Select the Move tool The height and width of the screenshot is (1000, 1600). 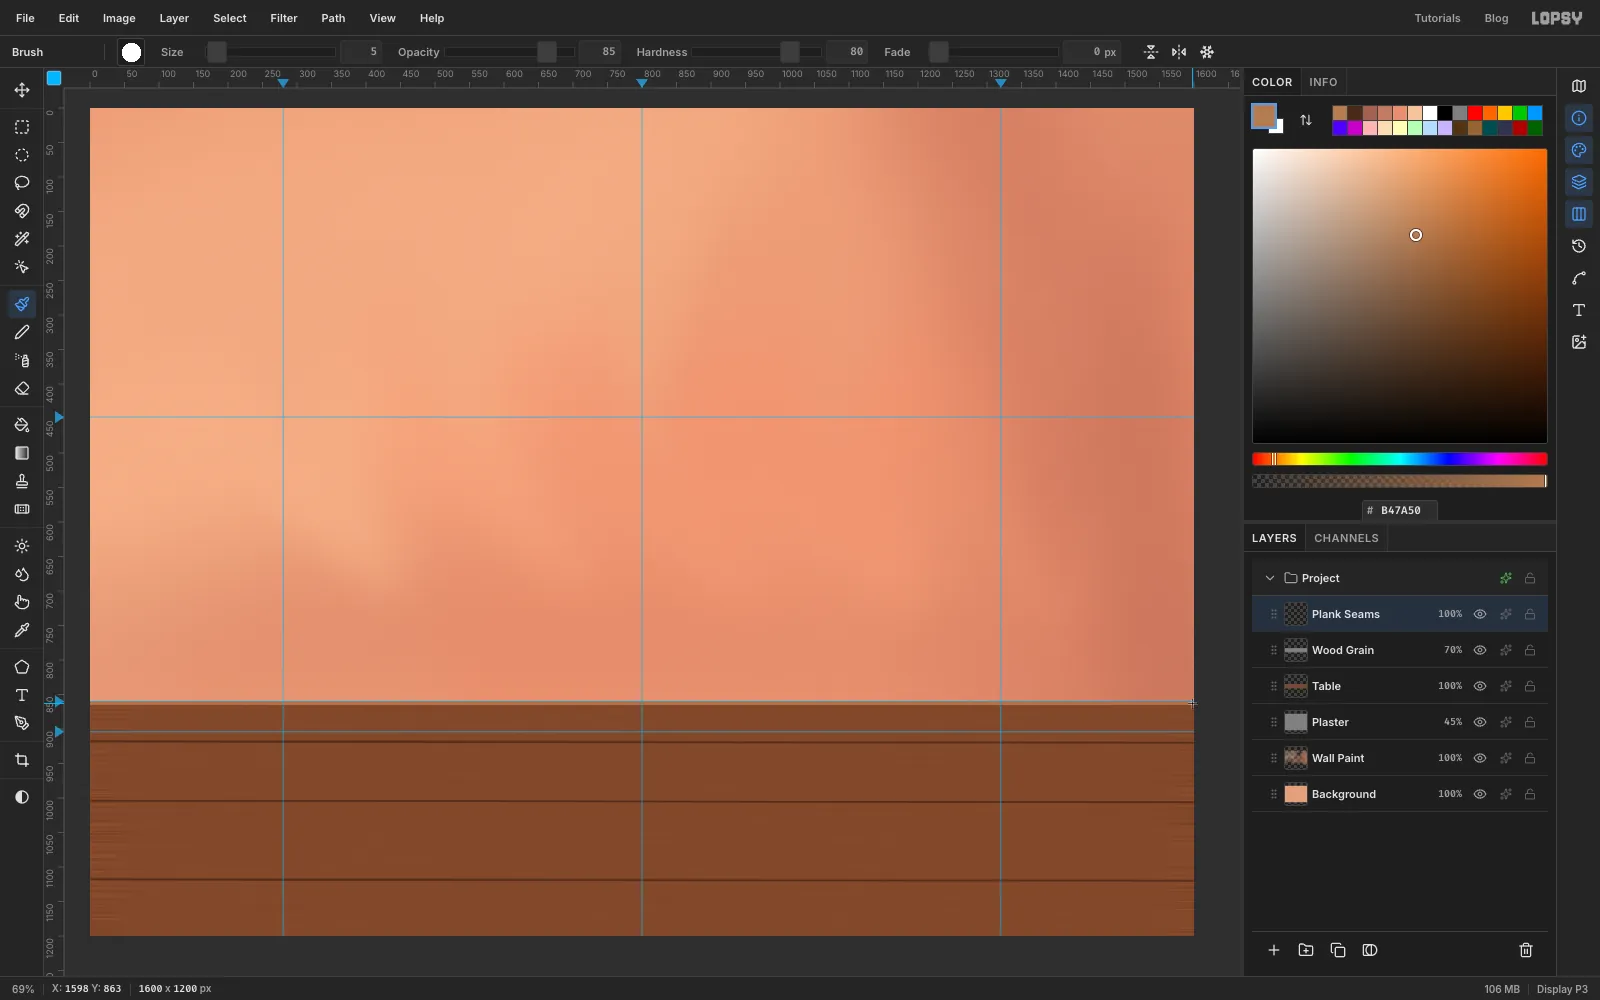pyautogui.click(x=22, y=90)
